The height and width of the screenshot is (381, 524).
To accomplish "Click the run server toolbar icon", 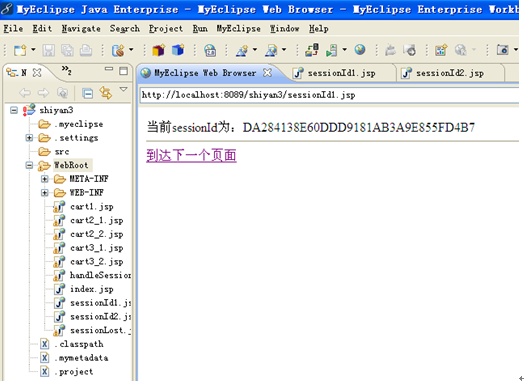I will tap(332, 50).
